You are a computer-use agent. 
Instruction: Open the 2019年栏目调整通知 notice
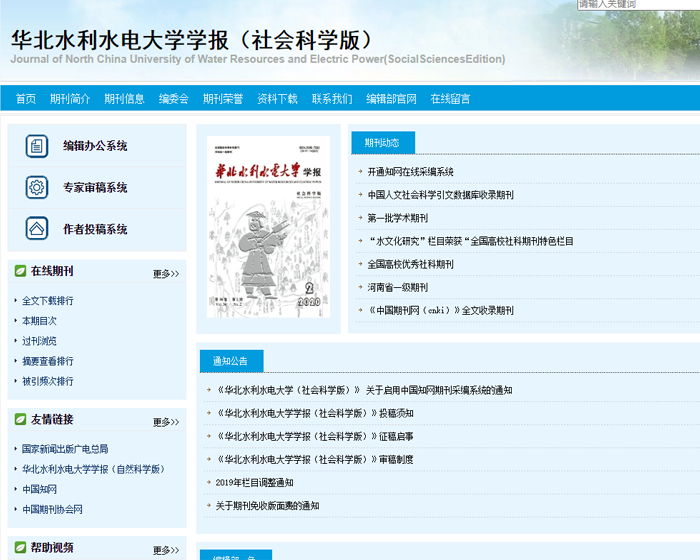[x=254, y=483]
